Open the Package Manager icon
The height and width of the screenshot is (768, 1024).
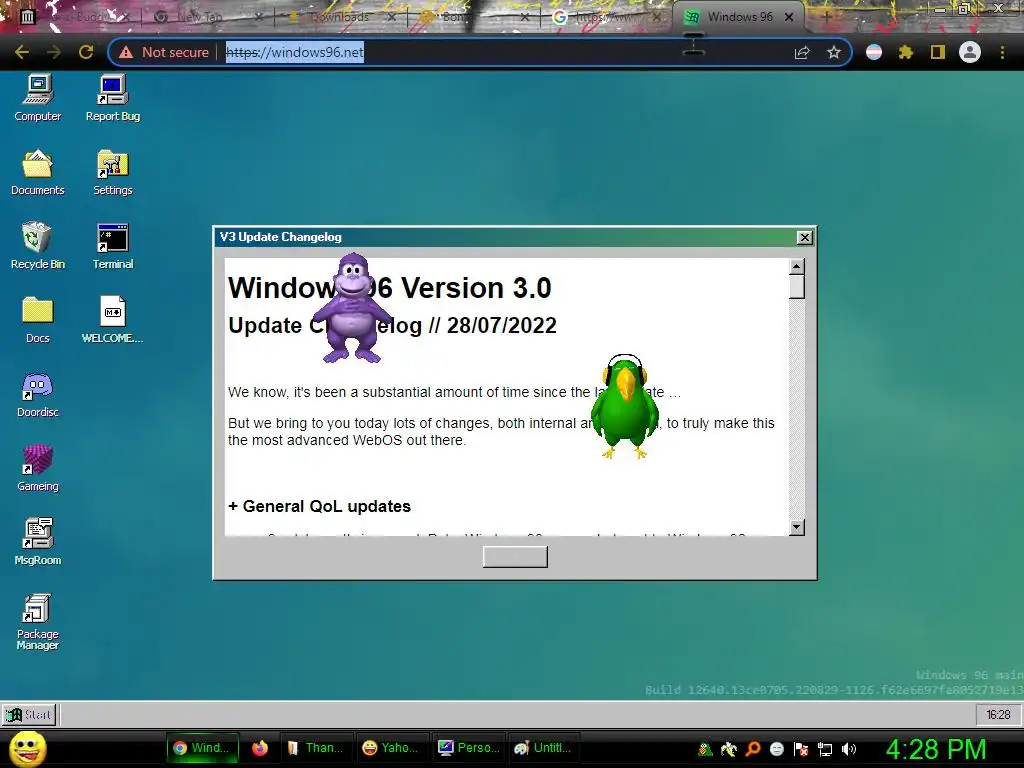38,622
